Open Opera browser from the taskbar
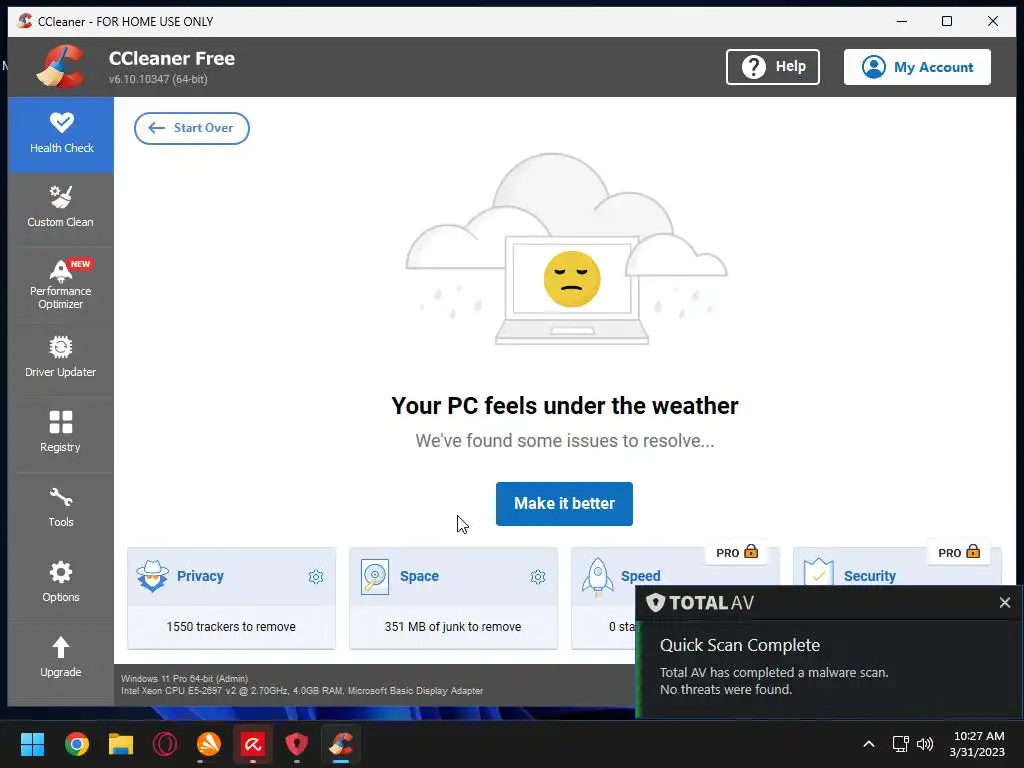The image size is (1024, 768). (165, 744)
